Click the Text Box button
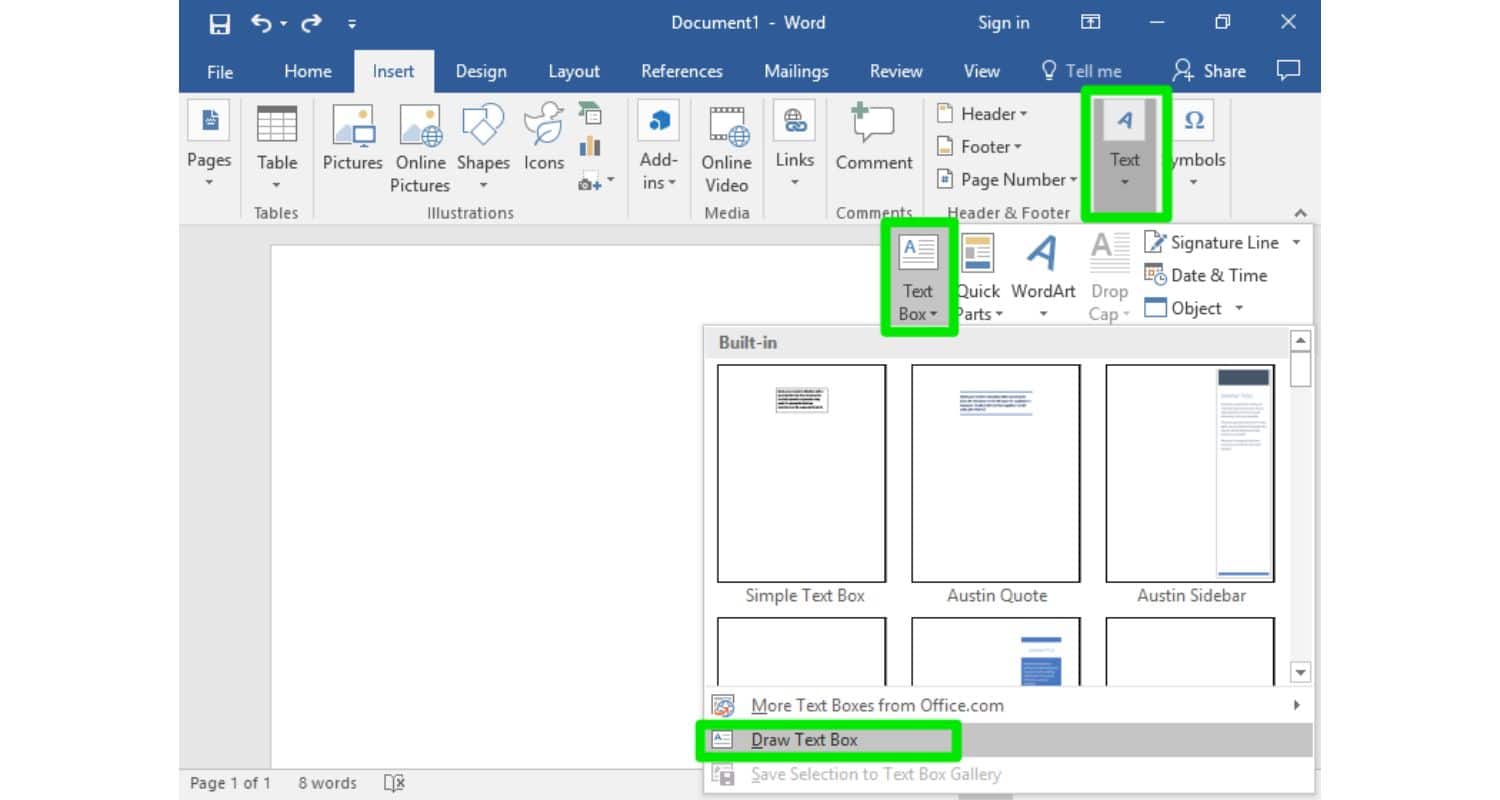This screenshot has width=1500, height=800. [918, 277]
